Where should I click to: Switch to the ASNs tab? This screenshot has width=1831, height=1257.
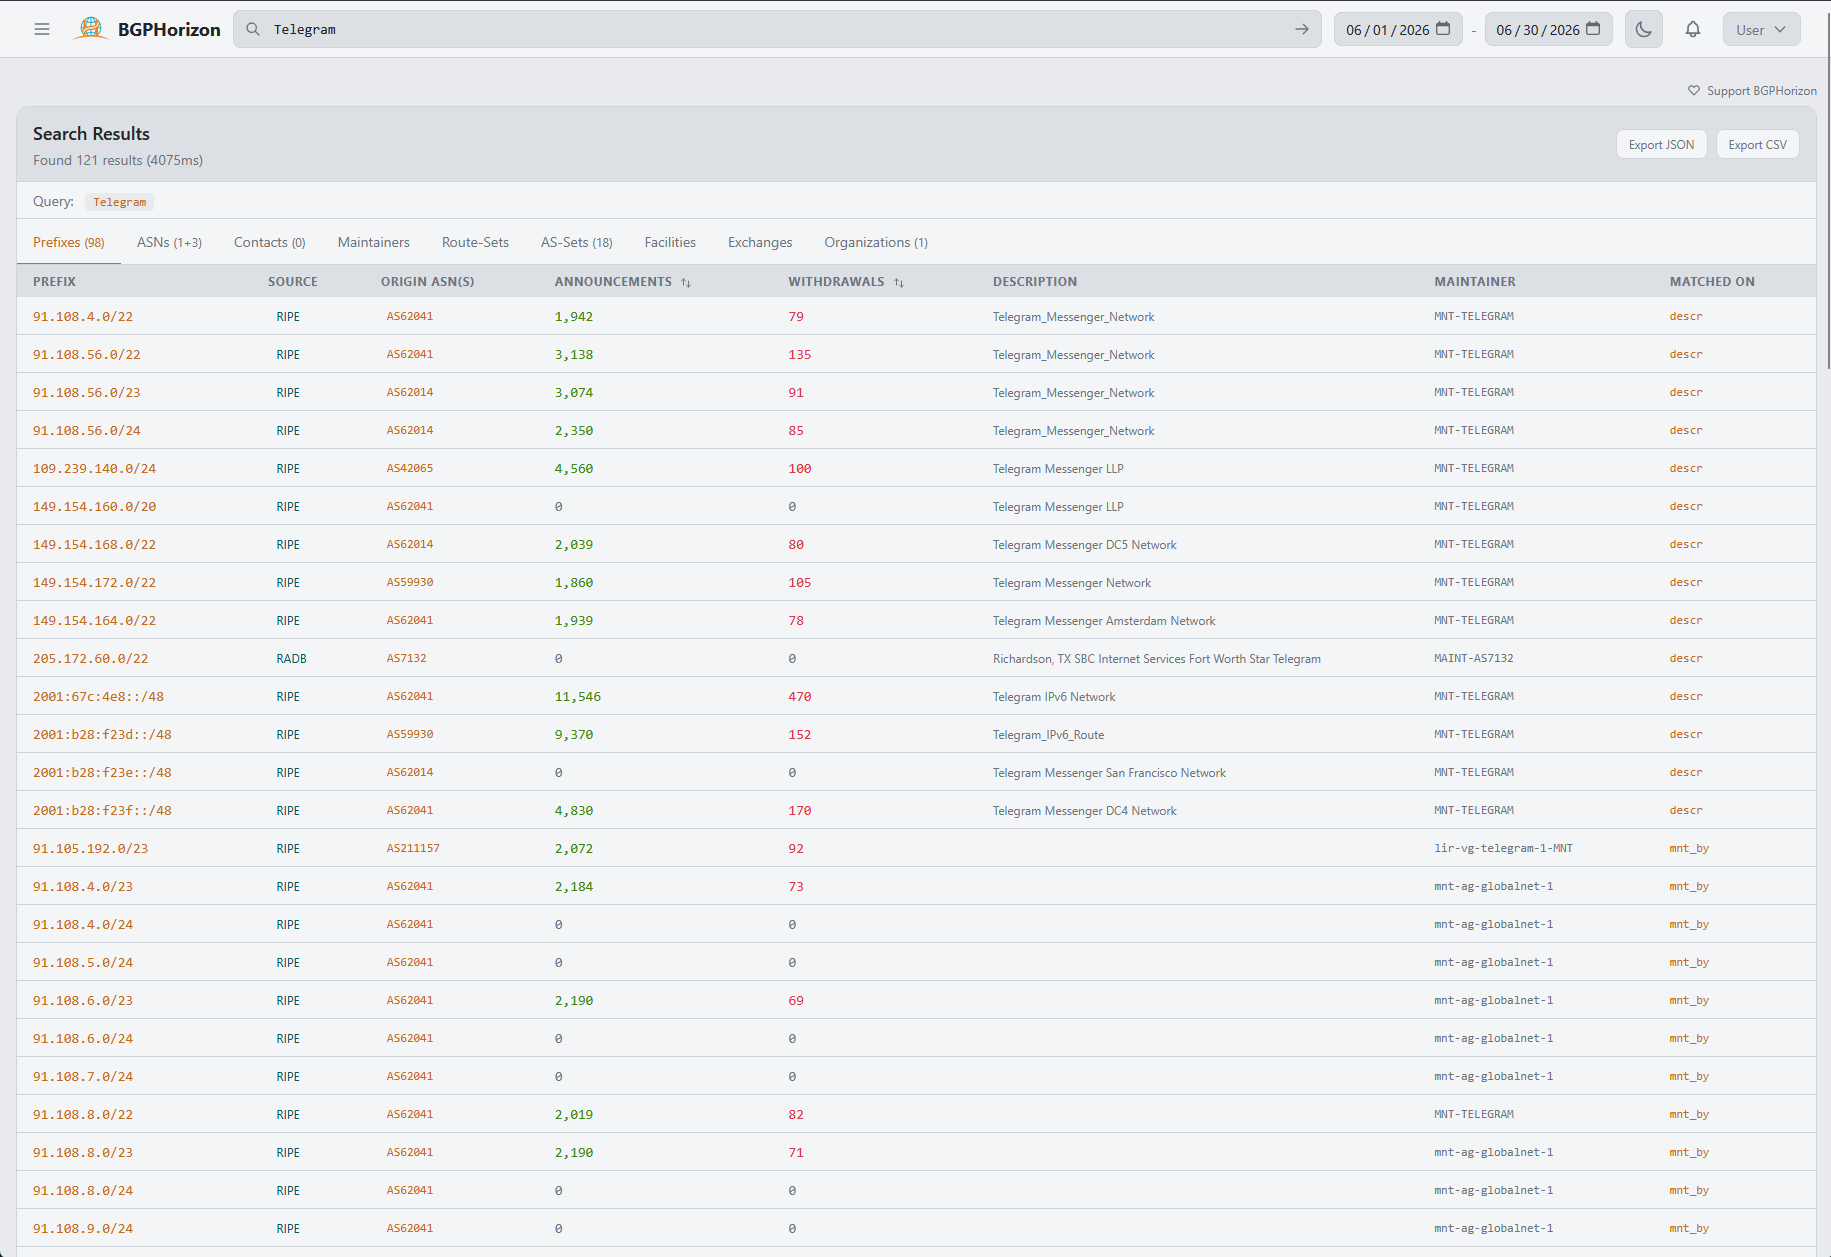coord(169,242)
